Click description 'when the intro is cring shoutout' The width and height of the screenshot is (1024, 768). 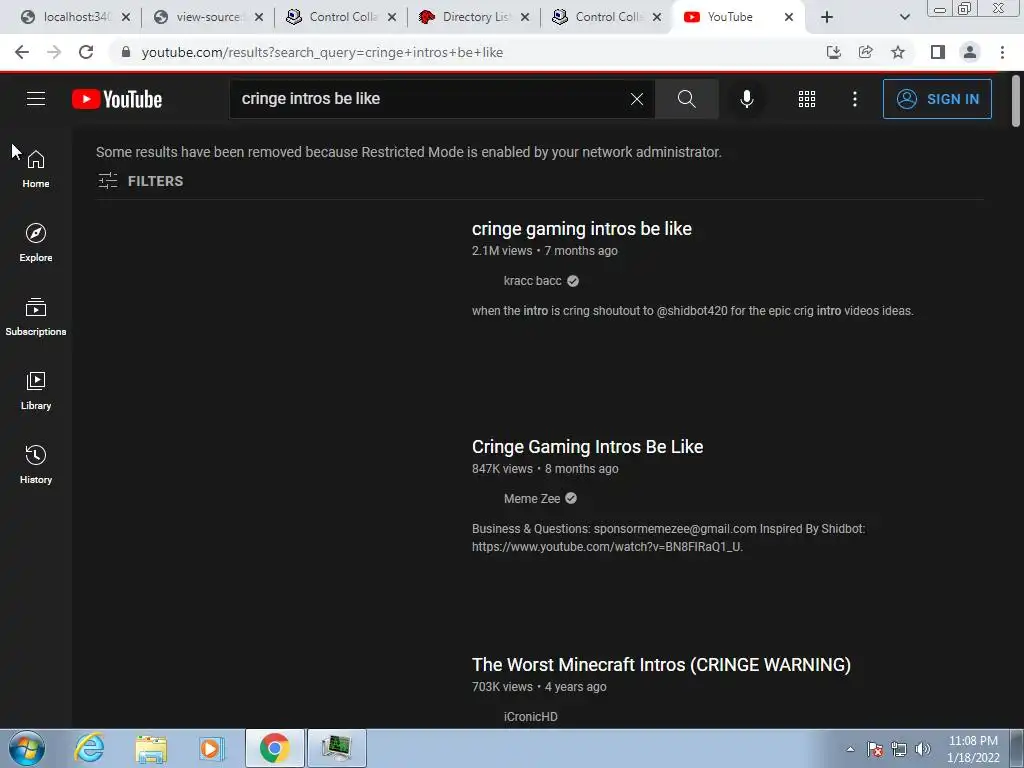tap(692, 311)
